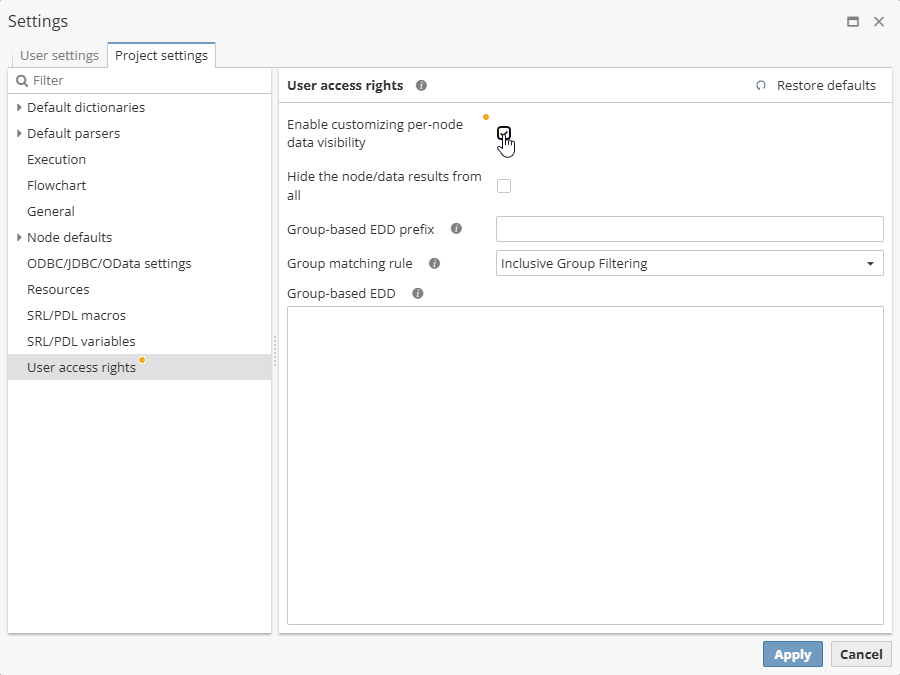Click the restore window icon in the title bar
900x675 pixels.
tap(853, 21)
